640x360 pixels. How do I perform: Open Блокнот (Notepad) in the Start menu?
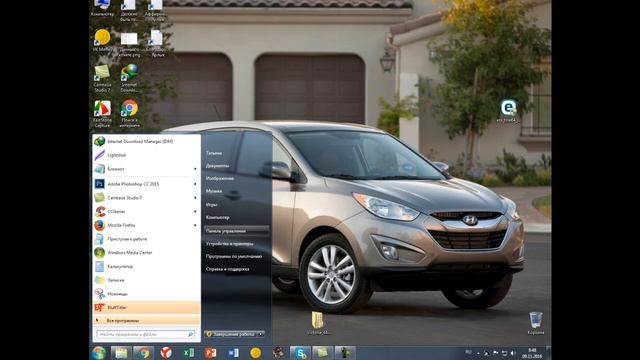click(x=147, y=169)
